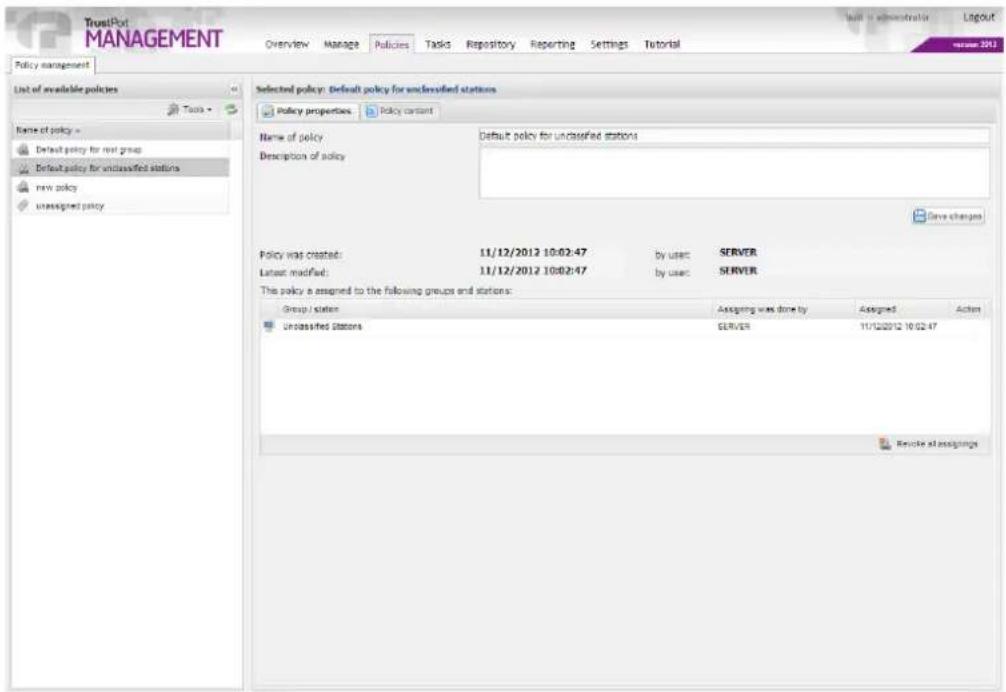Open the Manage menu
Image resolution: width=1006 pixels, height=692 pixels.
341,44
